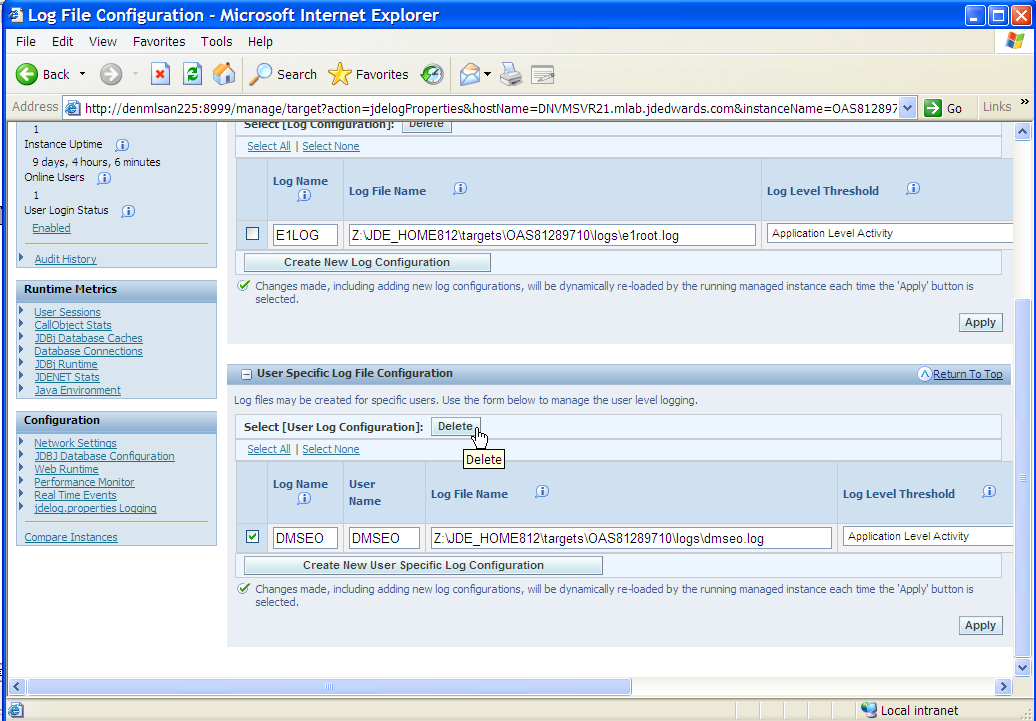Open Favorites star toolbar button
The width and height of the screenshot is (1036, 721).
368,74
